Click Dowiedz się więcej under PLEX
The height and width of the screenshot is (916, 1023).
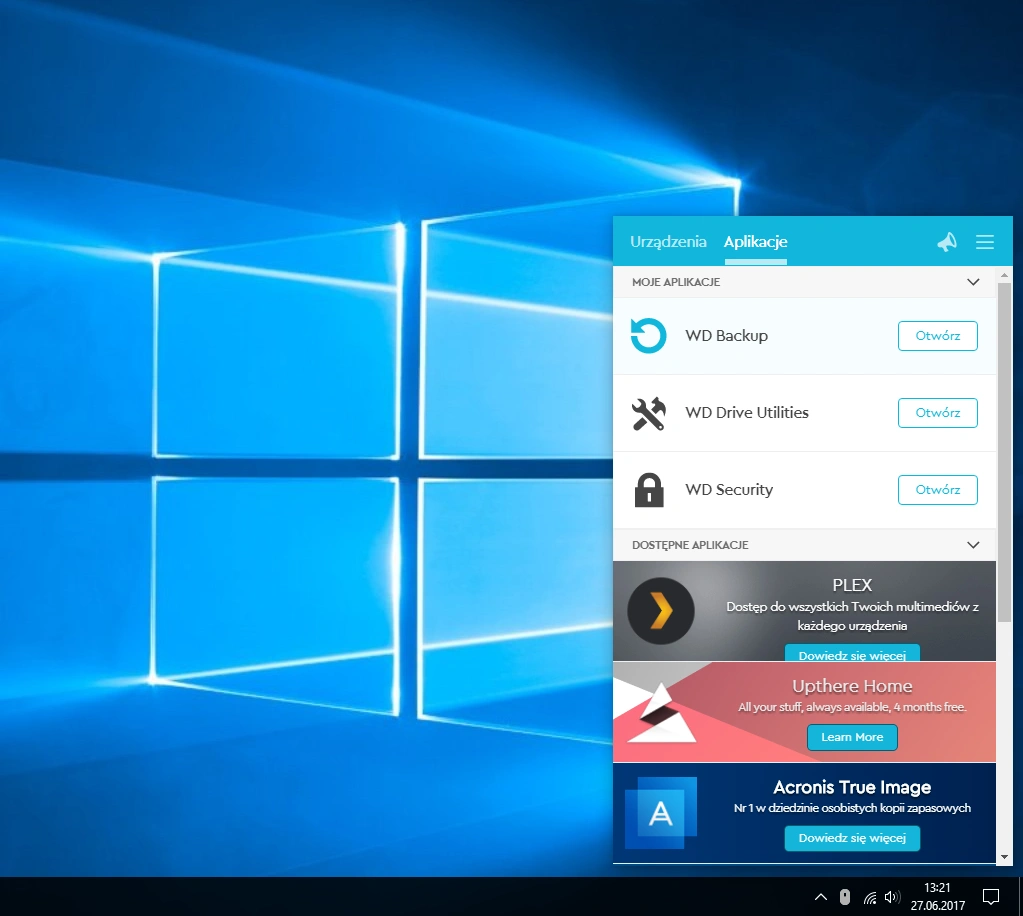pyautogui.click(x=852, y=653)
